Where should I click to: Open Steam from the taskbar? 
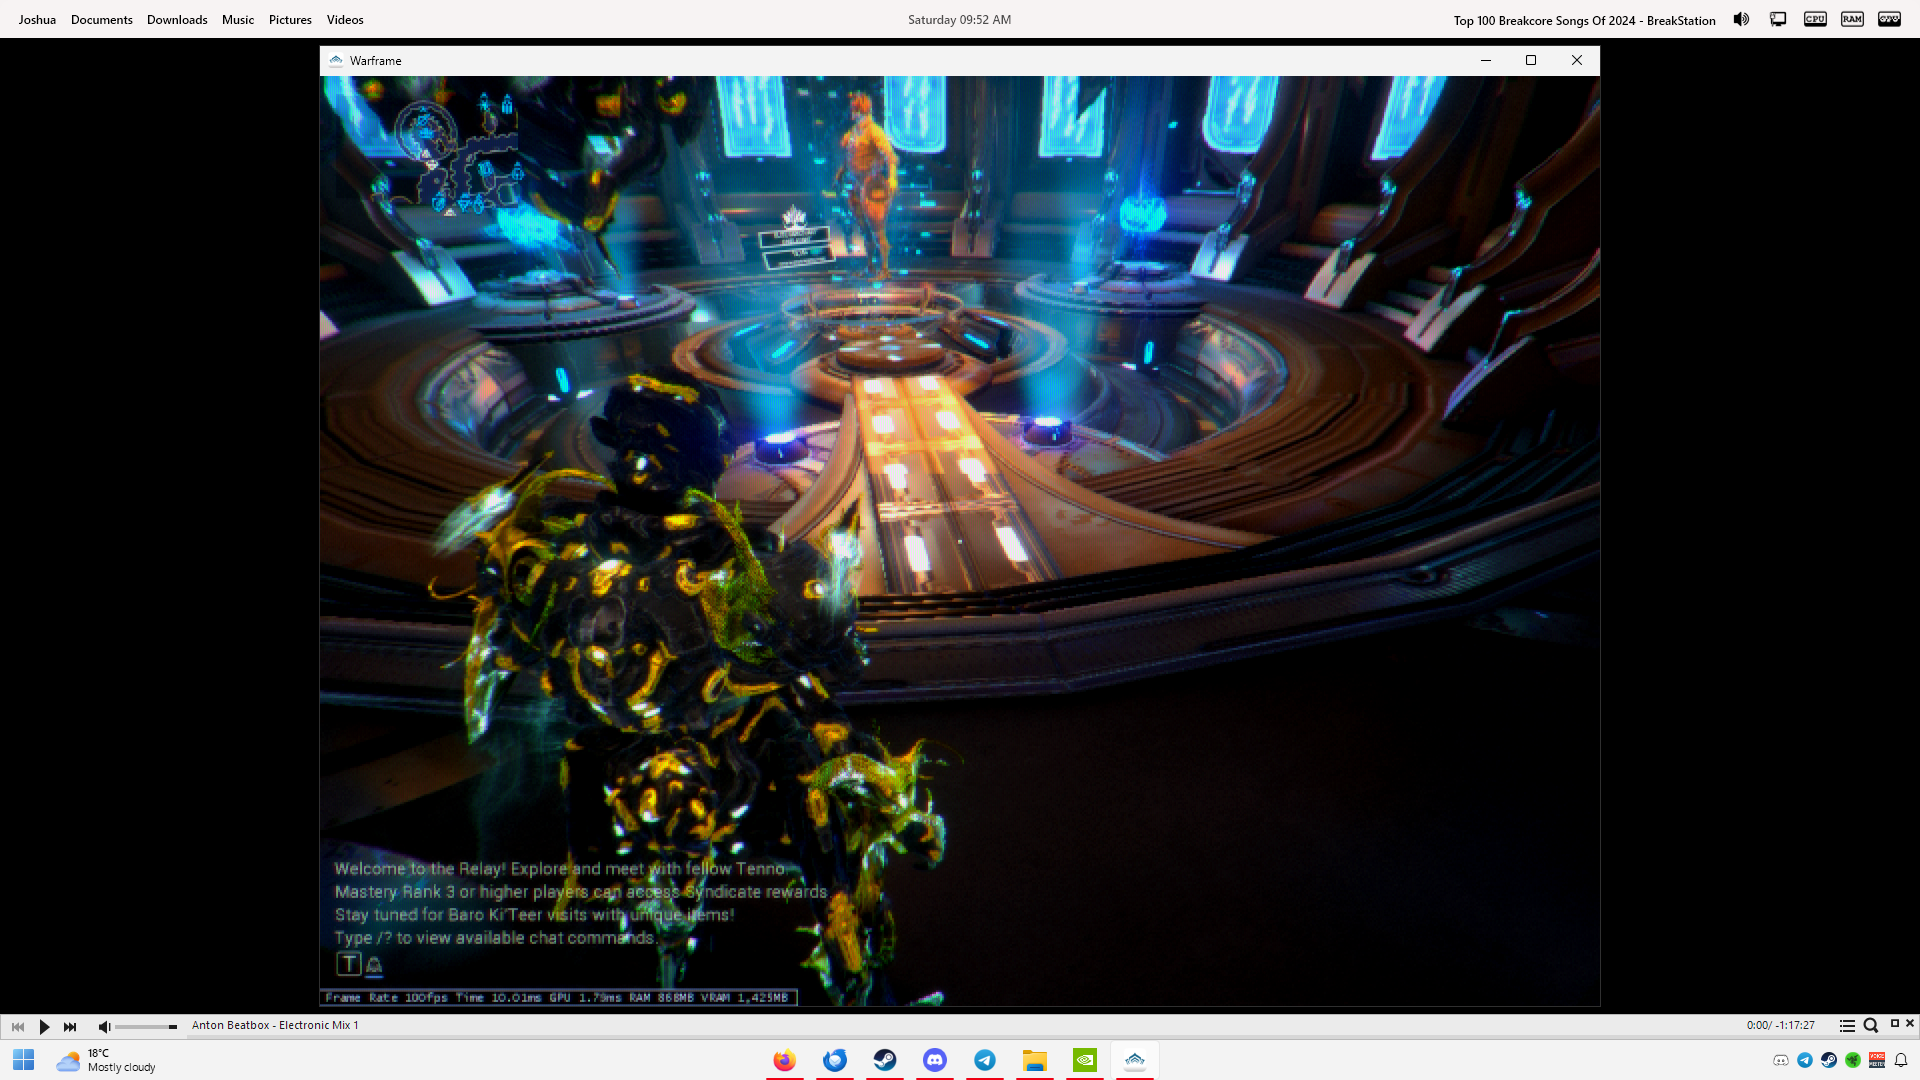coord(885,1060)
